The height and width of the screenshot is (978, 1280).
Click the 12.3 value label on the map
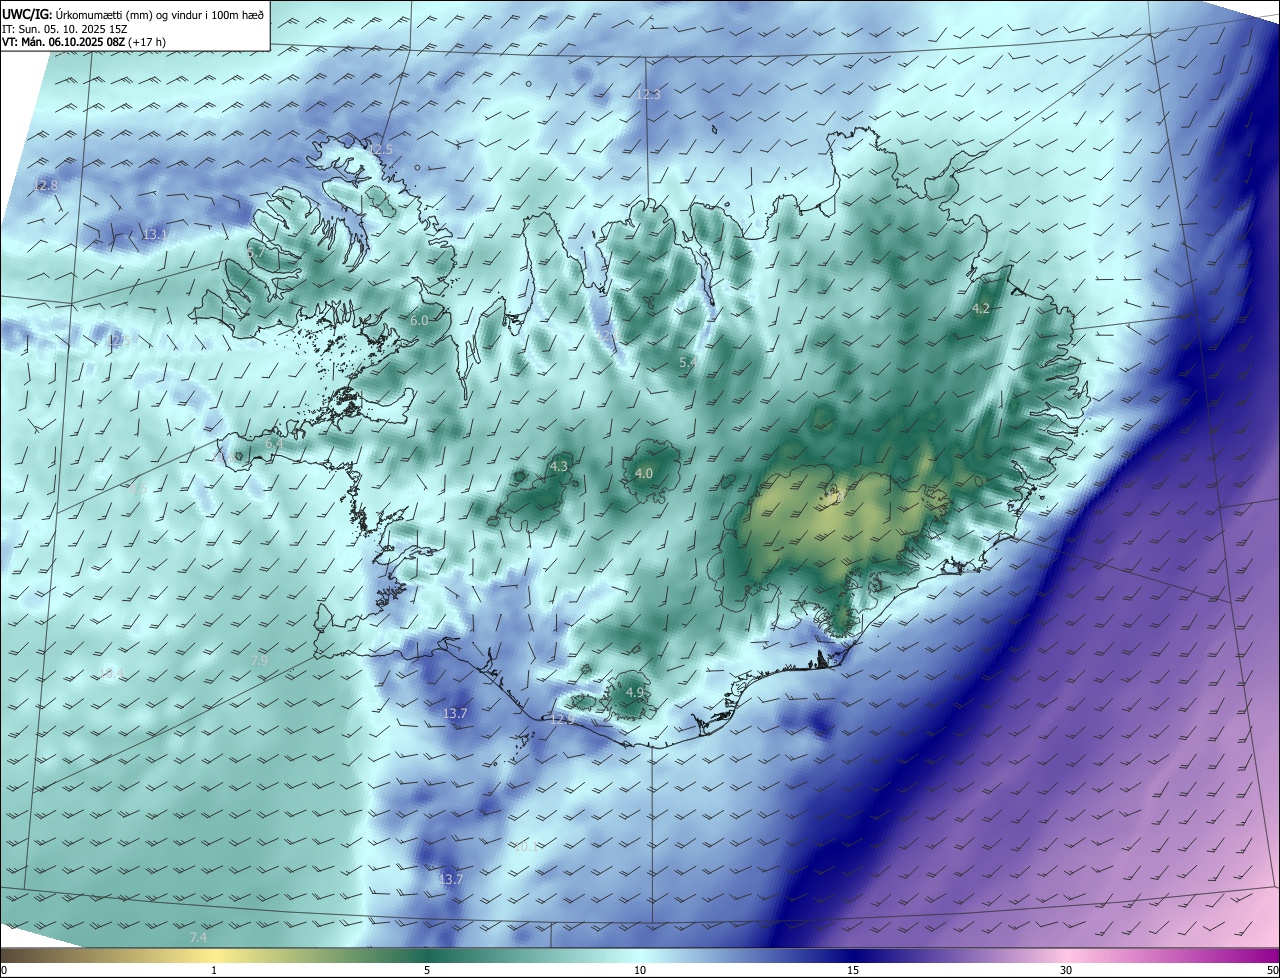pos(649,94)
